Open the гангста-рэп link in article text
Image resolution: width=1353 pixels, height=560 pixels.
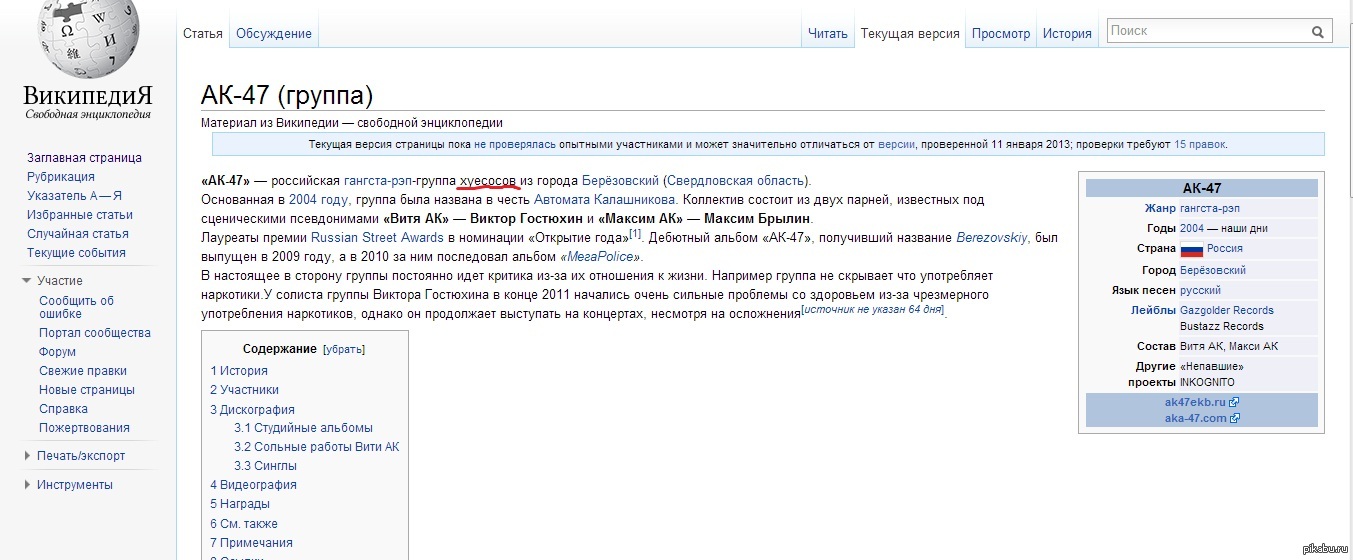(377, 181)
